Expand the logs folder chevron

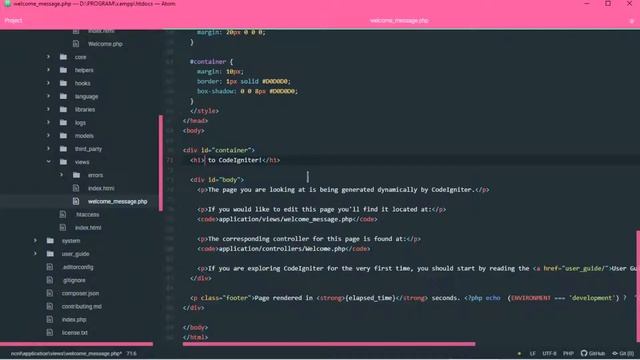(x=48, y=122)
